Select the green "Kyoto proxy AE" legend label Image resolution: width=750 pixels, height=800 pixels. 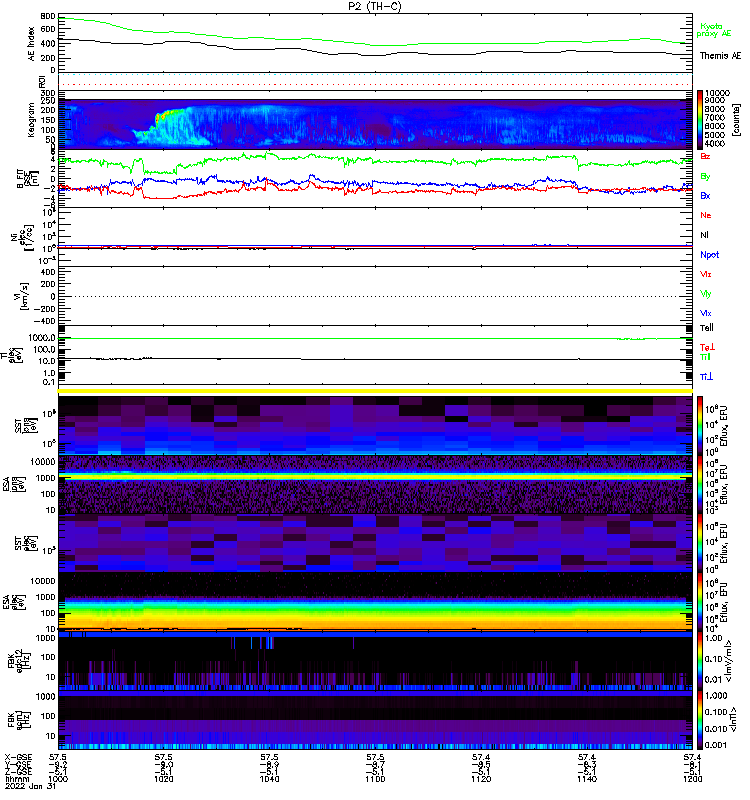714,30
